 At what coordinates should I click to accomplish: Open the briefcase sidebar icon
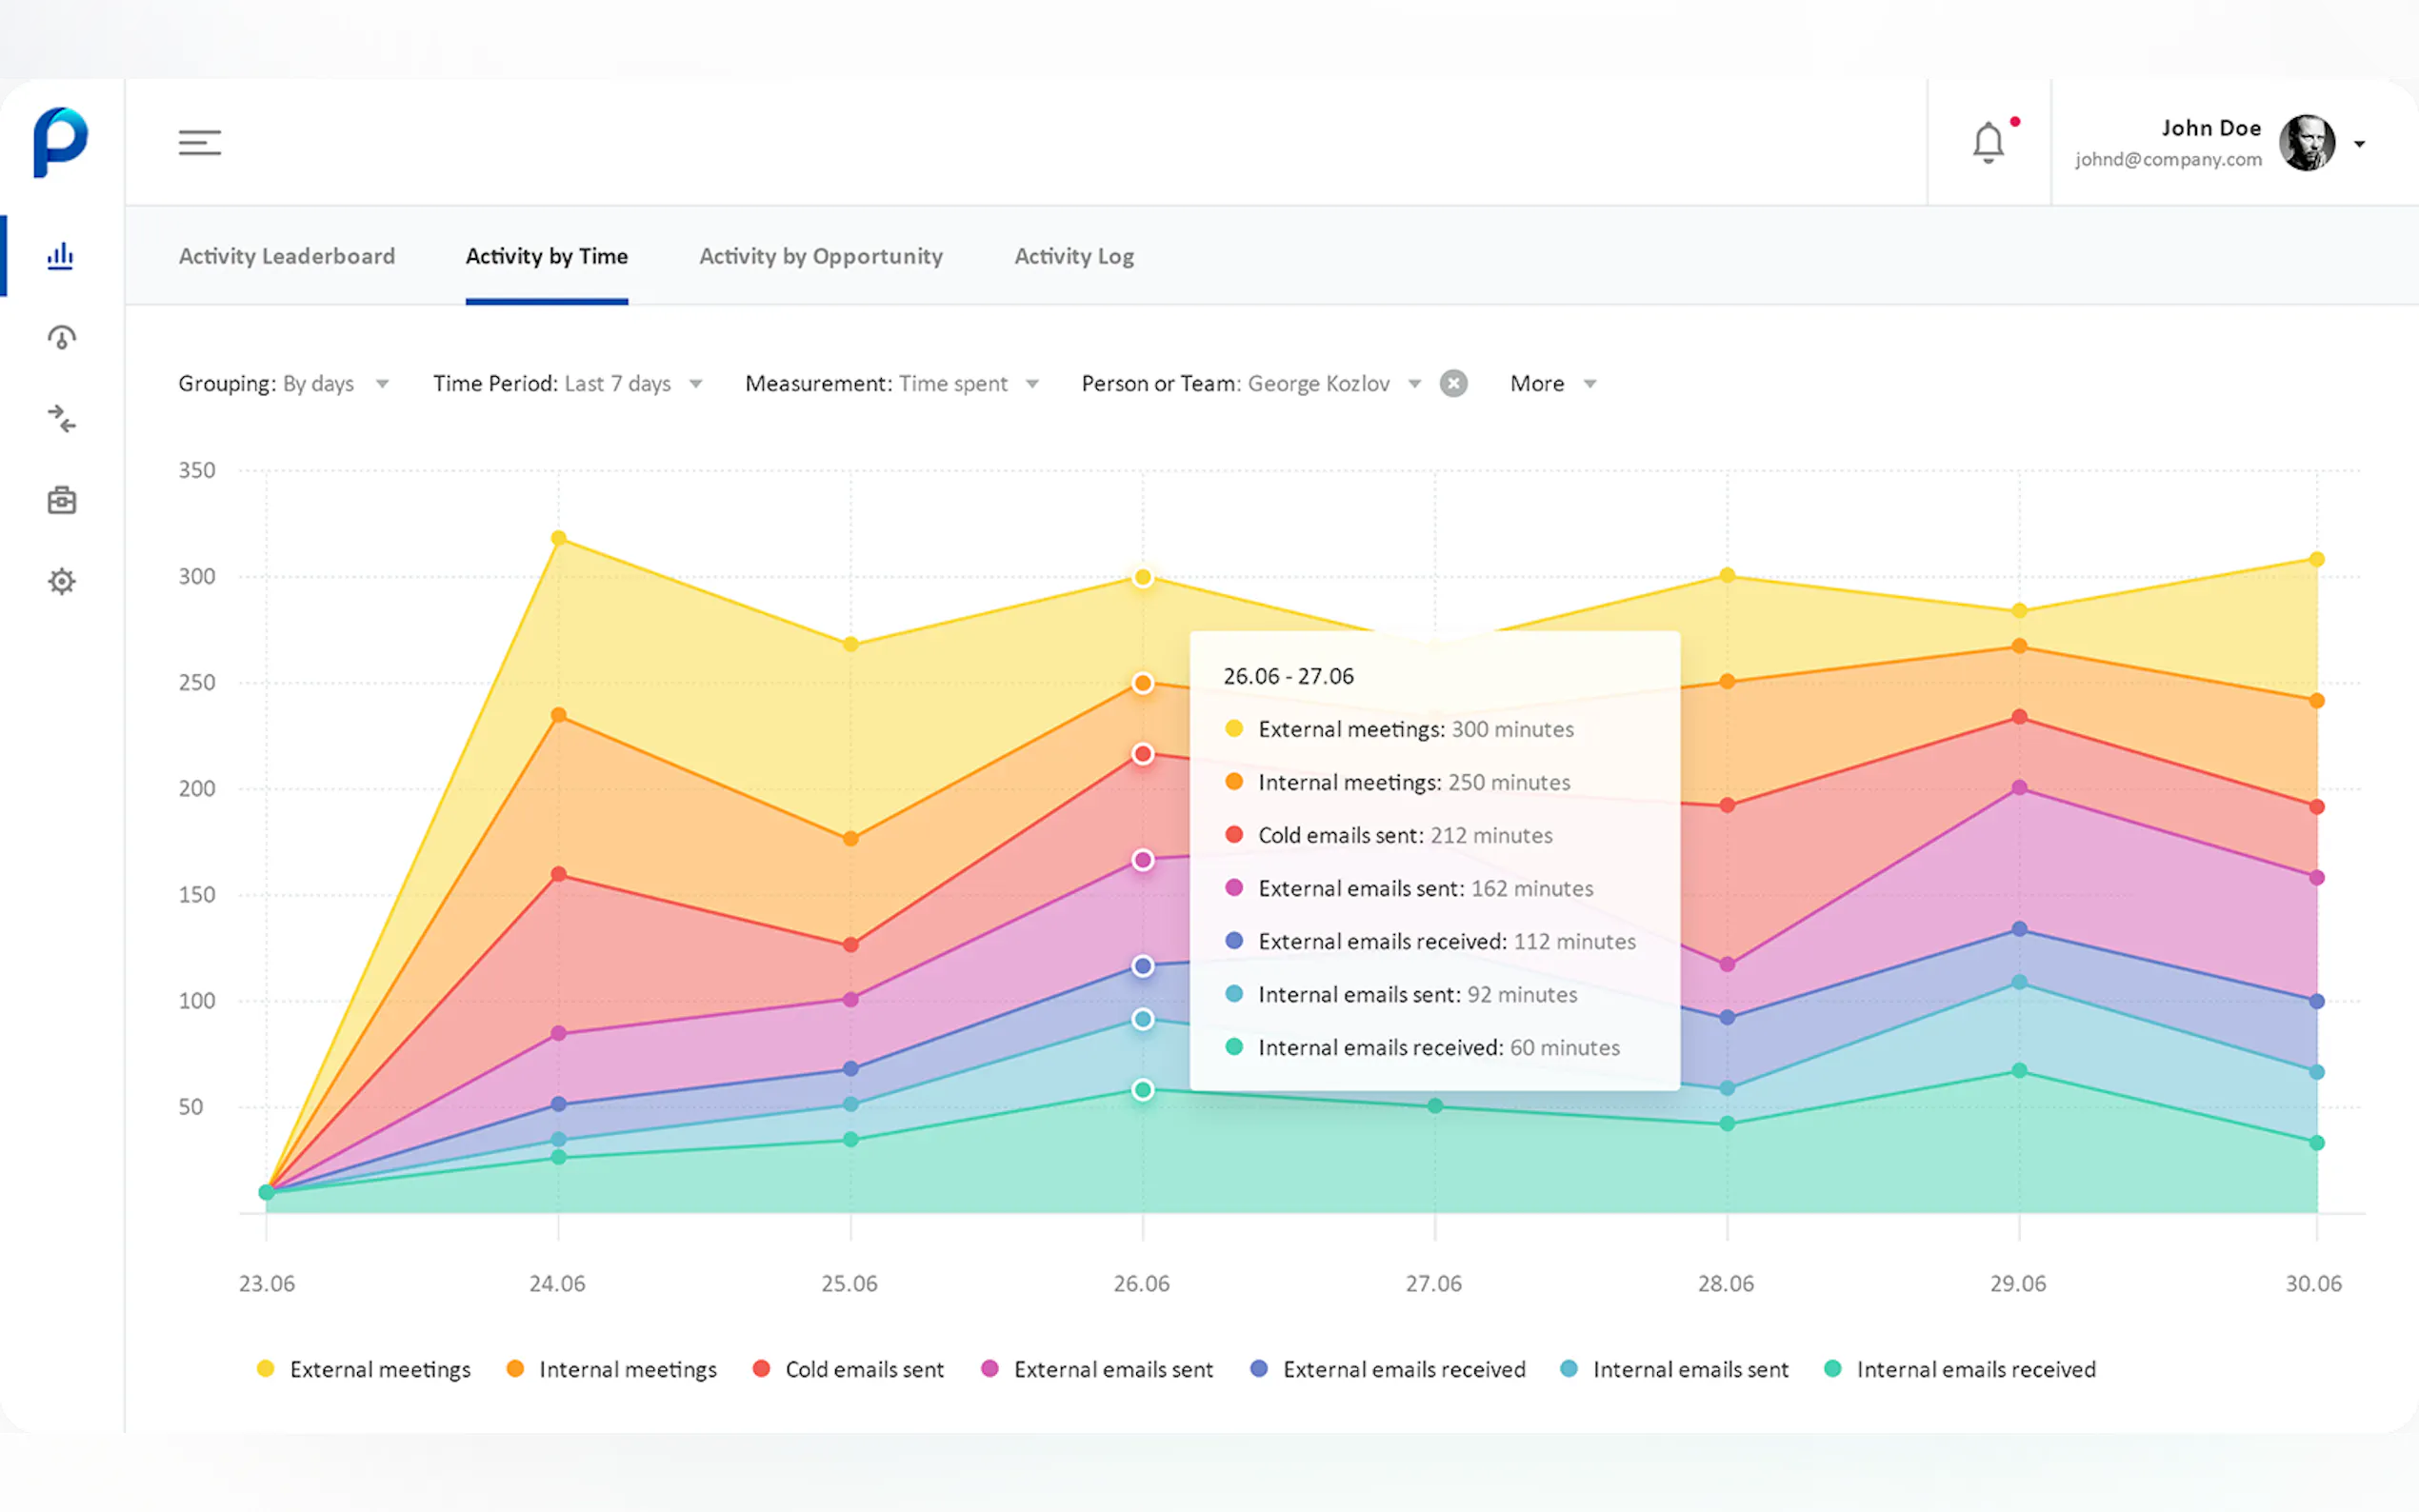pyautogui.click(x=61, y=500)
